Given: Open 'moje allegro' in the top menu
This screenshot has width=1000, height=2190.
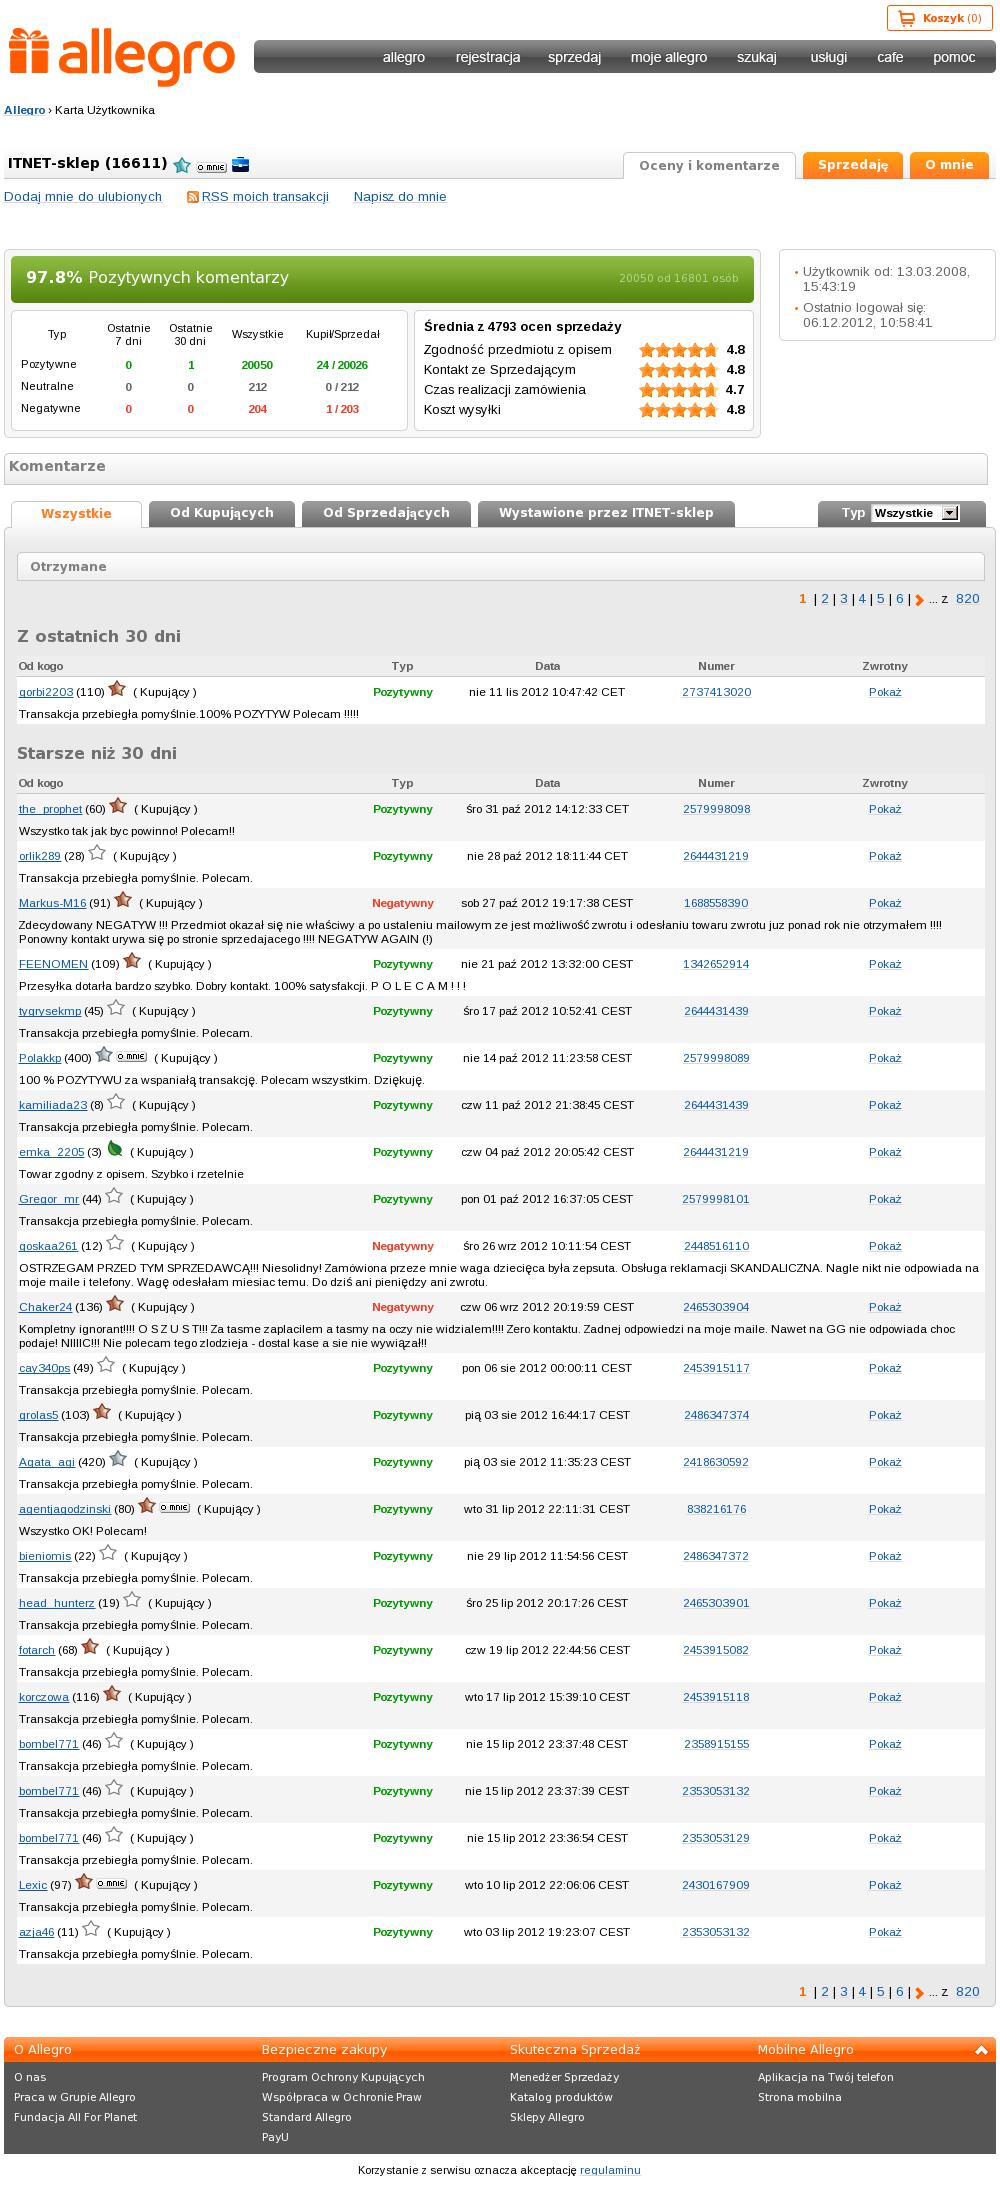Looking at the screenshot, I should click(x=669, y=57).
